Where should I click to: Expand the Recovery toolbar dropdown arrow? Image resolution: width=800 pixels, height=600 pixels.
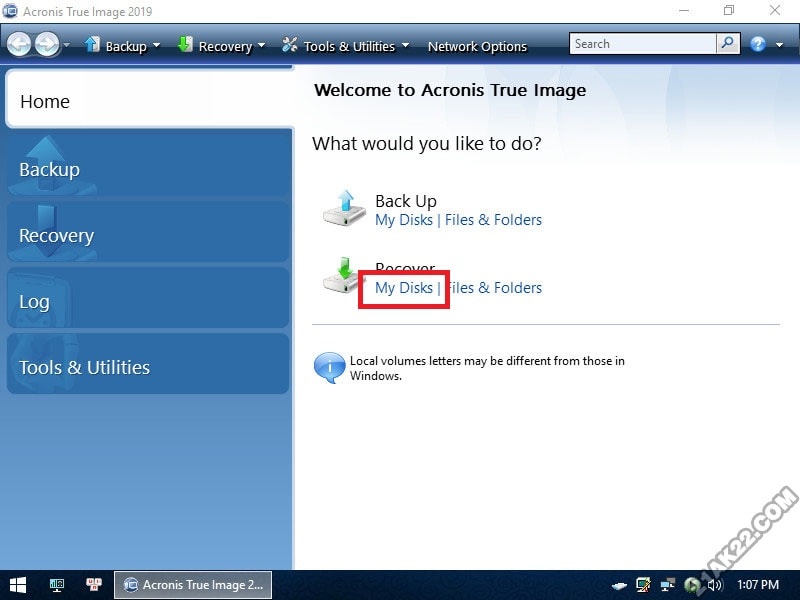[x=261, y=45]
